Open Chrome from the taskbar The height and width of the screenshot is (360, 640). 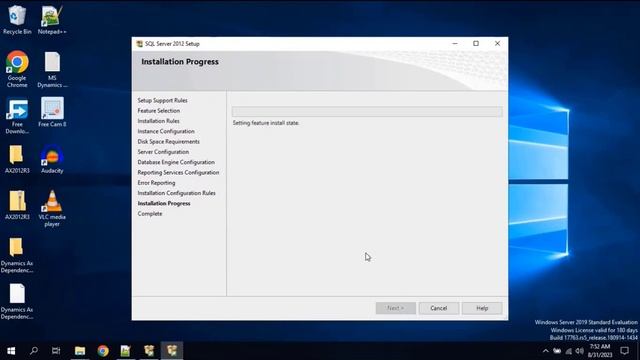tap(103, 351)
